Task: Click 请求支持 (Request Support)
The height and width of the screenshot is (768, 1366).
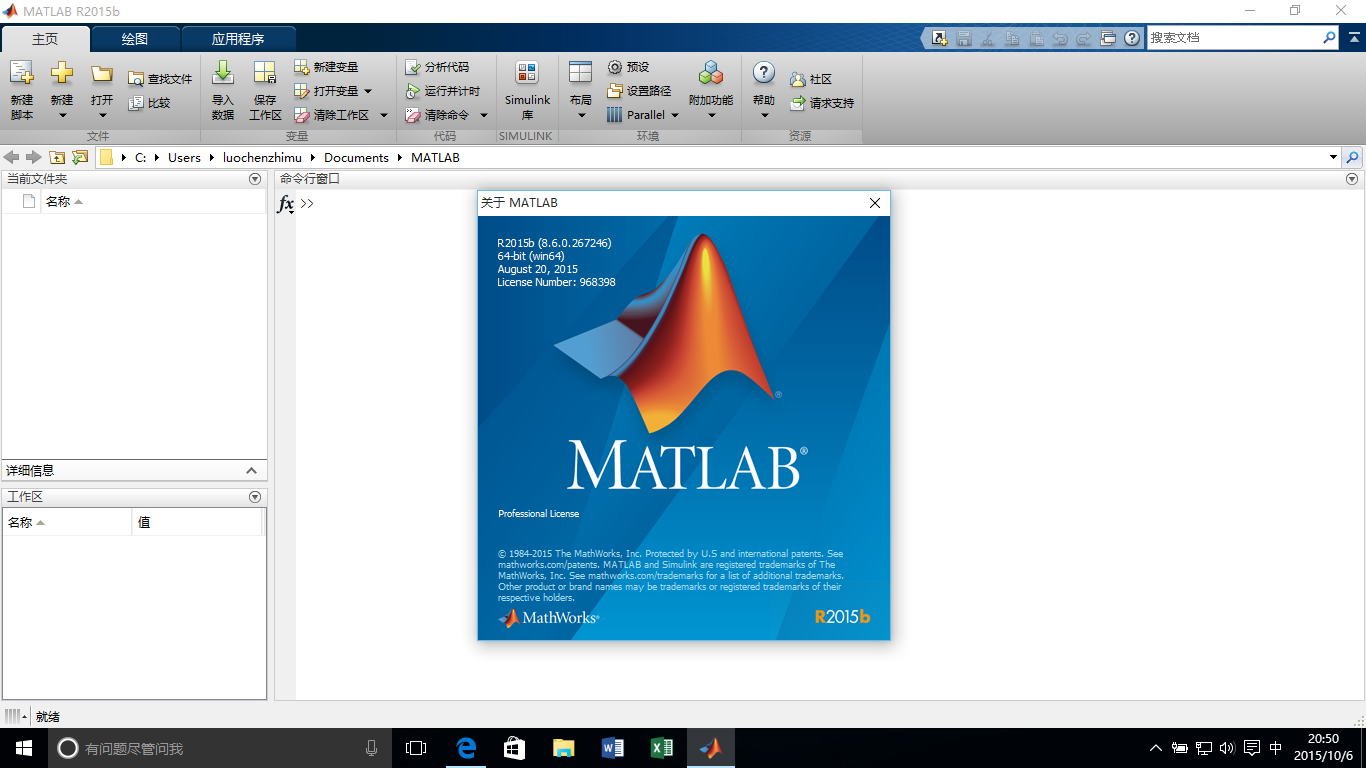Action: (821, 103)
